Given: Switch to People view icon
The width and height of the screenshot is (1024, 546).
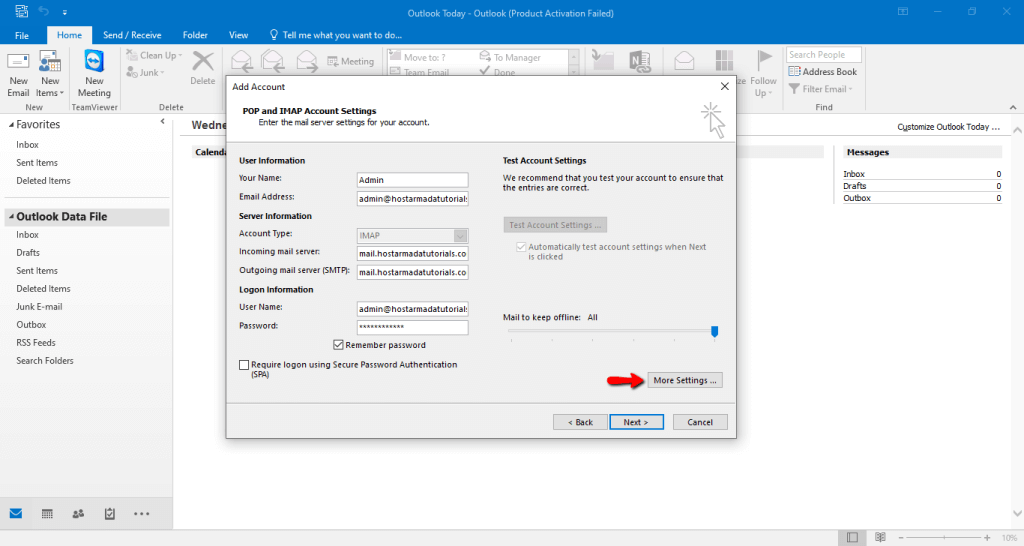Looking at the screenshot, I should (78, 514).
